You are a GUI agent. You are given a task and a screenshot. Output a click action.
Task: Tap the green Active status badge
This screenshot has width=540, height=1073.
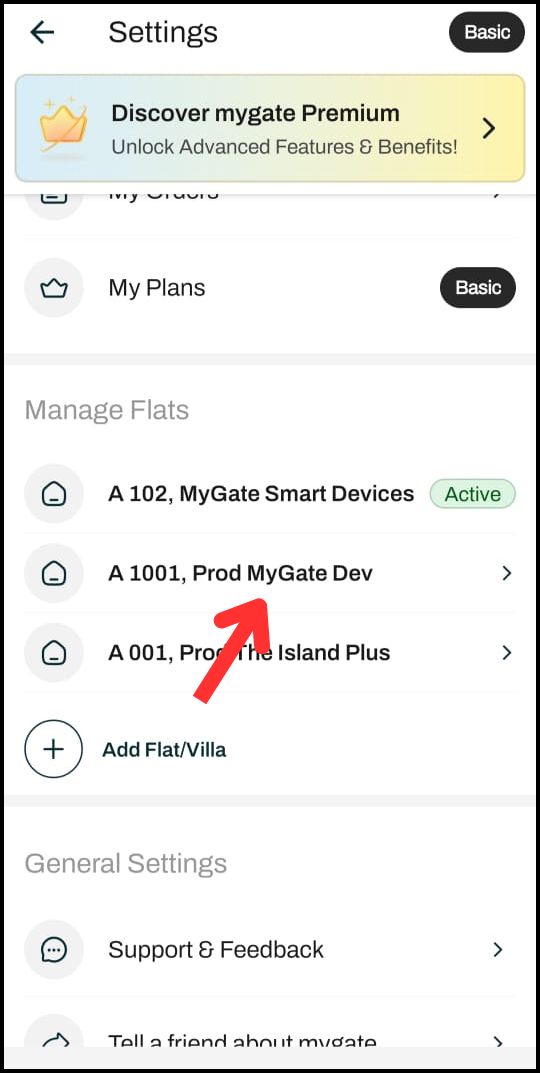click(472, 494)
